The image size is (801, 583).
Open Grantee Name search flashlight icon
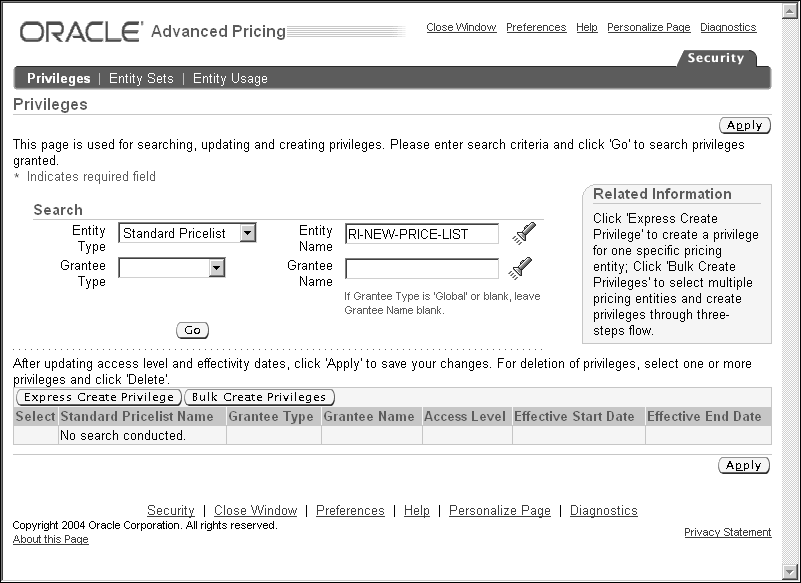[520, 268]
